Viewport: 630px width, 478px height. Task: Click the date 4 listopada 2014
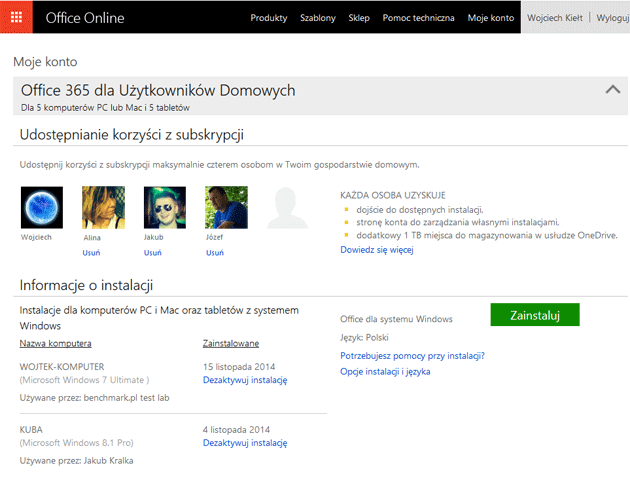[236, 429]
